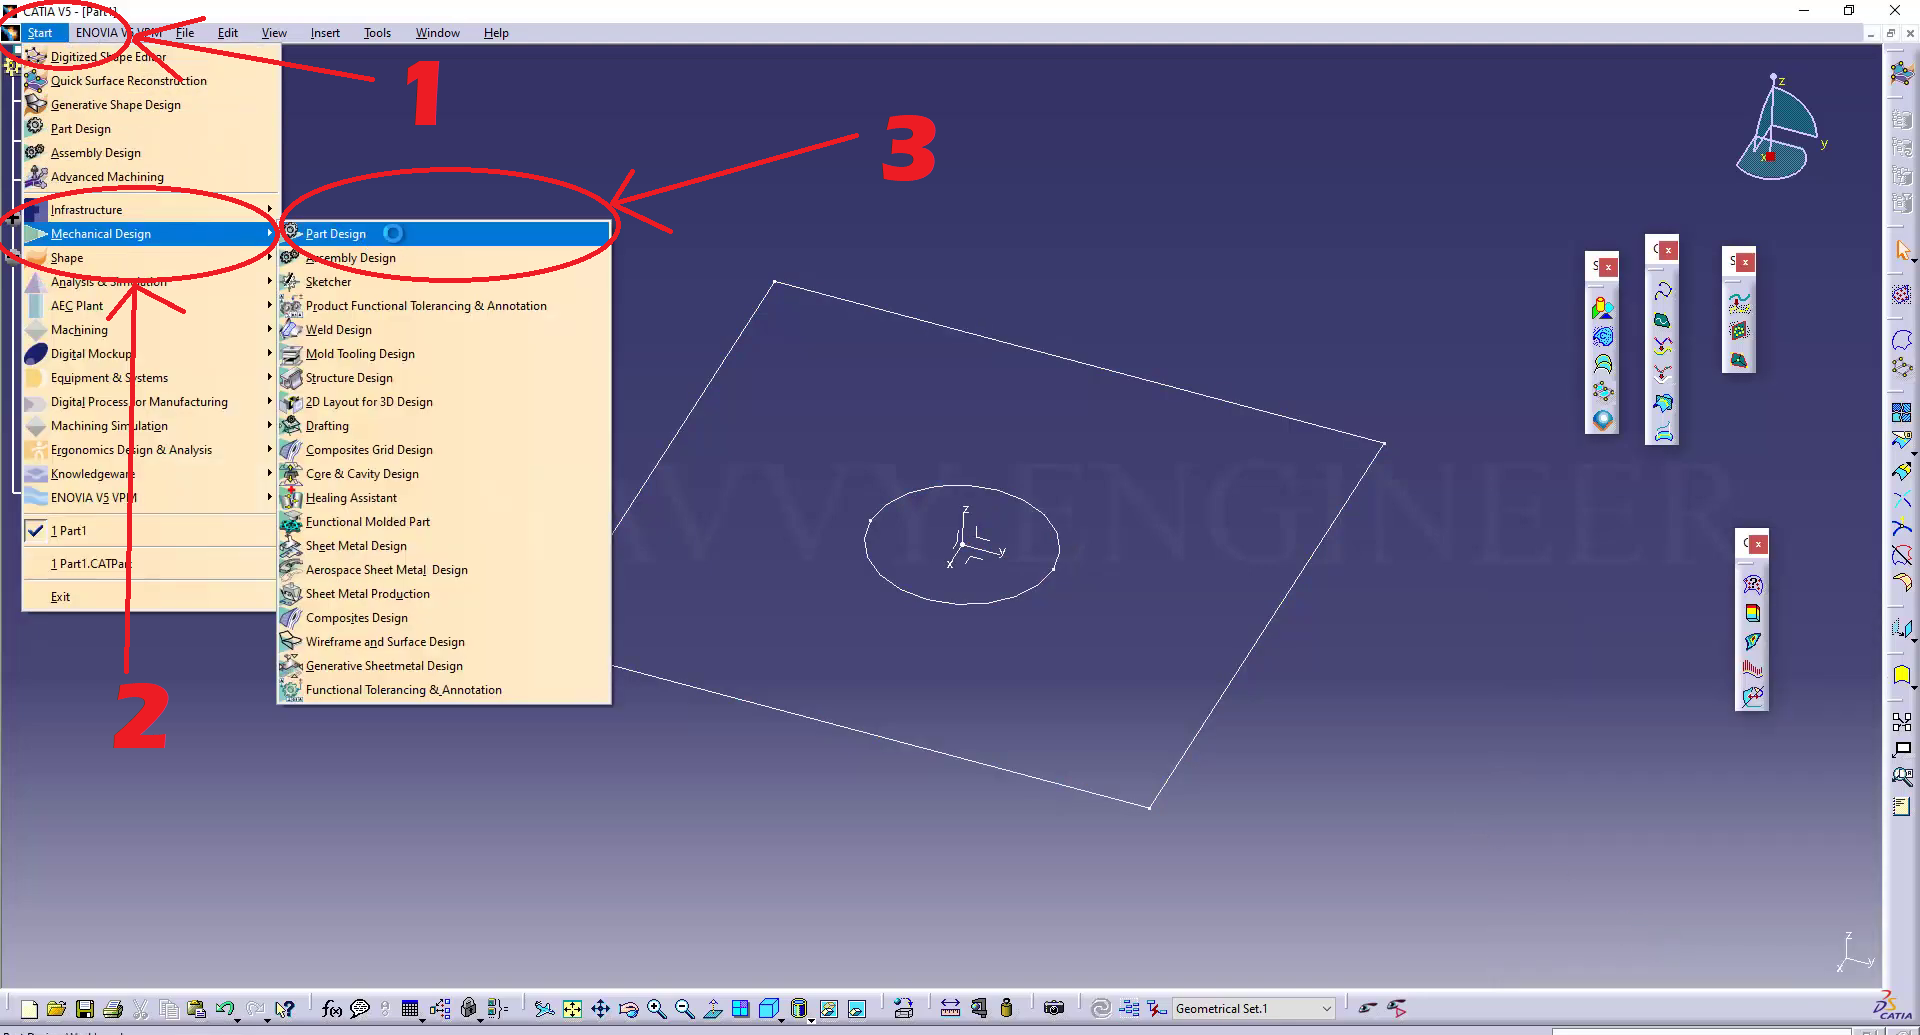
Task: Click the Fit All In view icon
Action: [x=572, y=1009]
